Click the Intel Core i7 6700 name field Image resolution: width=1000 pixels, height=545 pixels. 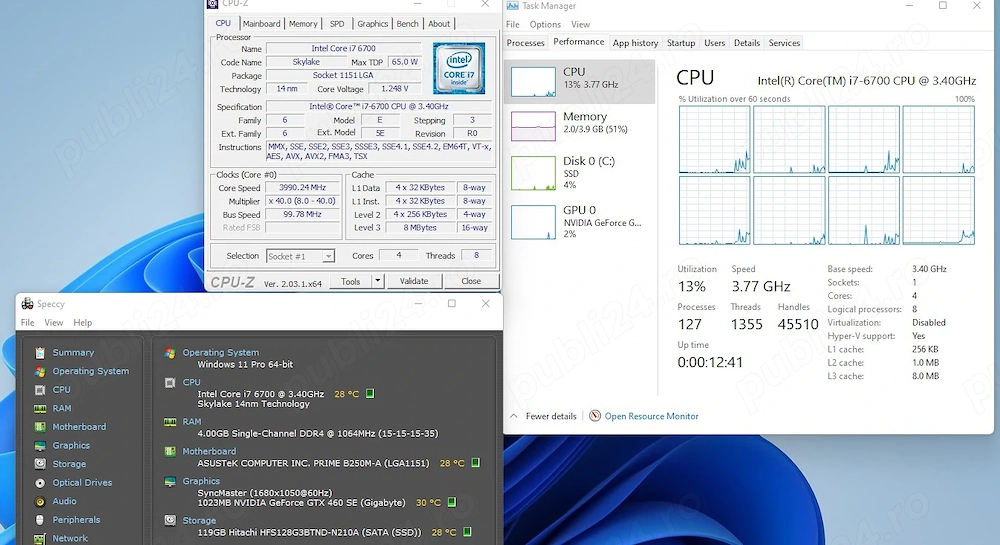click(x=343, y=48)
